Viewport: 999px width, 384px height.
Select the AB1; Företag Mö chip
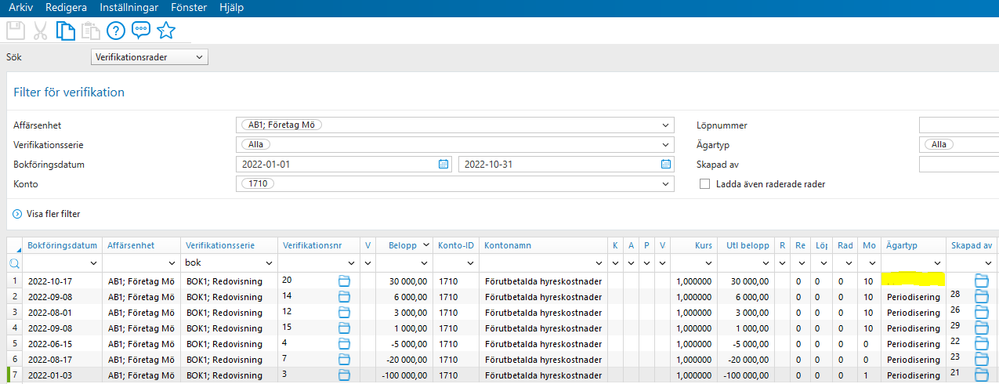[282, 125]
